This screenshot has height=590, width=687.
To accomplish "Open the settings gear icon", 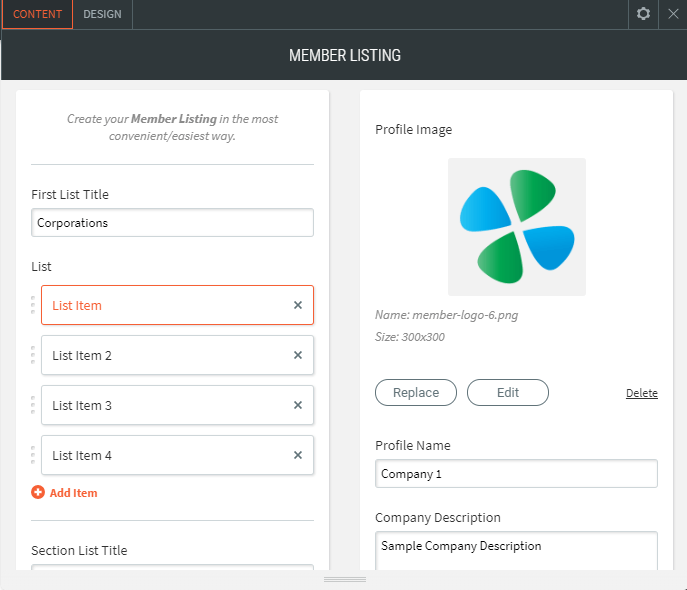I will pyautogui.click(x=643, y=14).
